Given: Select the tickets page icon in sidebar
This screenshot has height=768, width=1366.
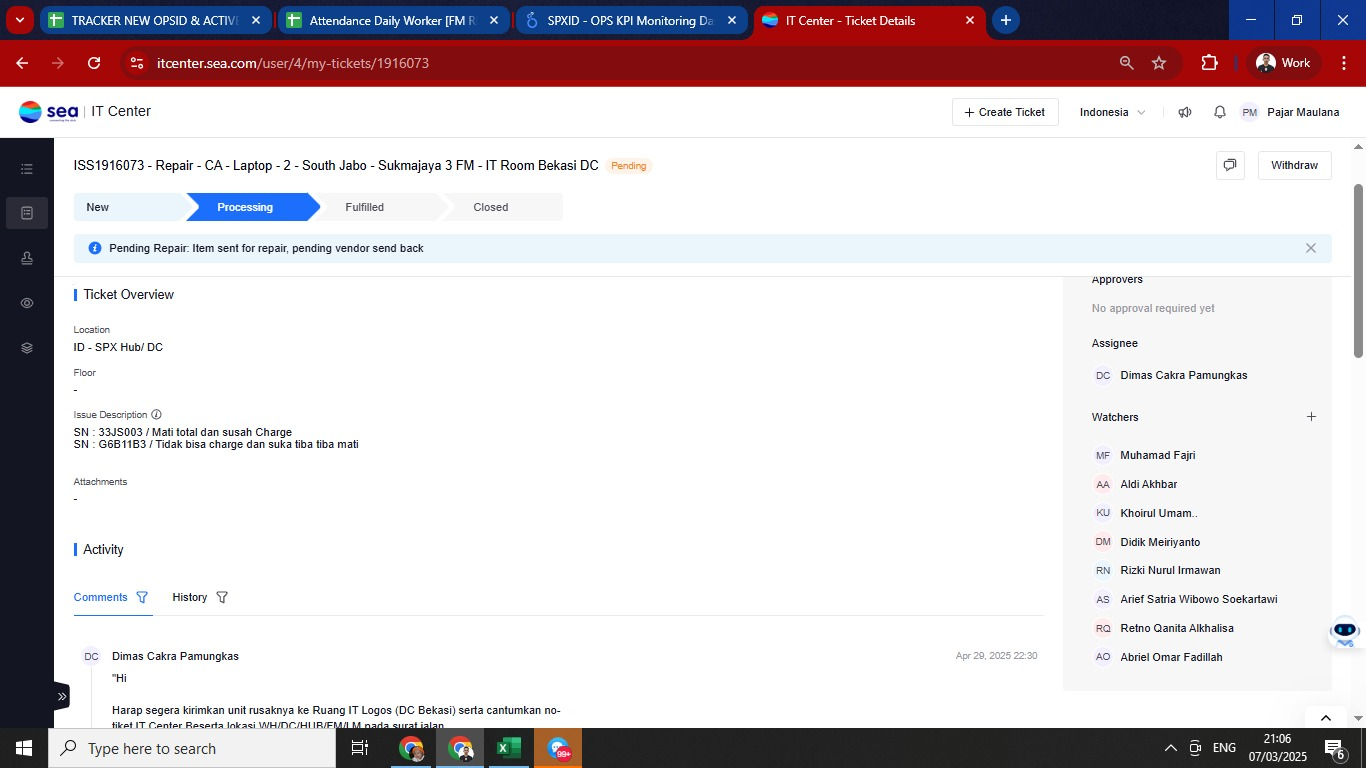Looking at the screenshot, I should 27,213.
